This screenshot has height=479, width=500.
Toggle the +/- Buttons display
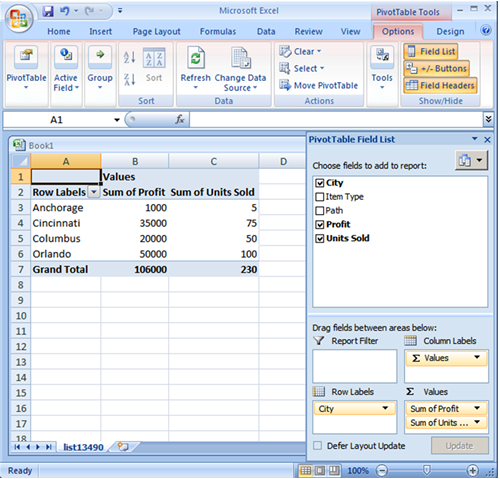(x=437, y=68)
